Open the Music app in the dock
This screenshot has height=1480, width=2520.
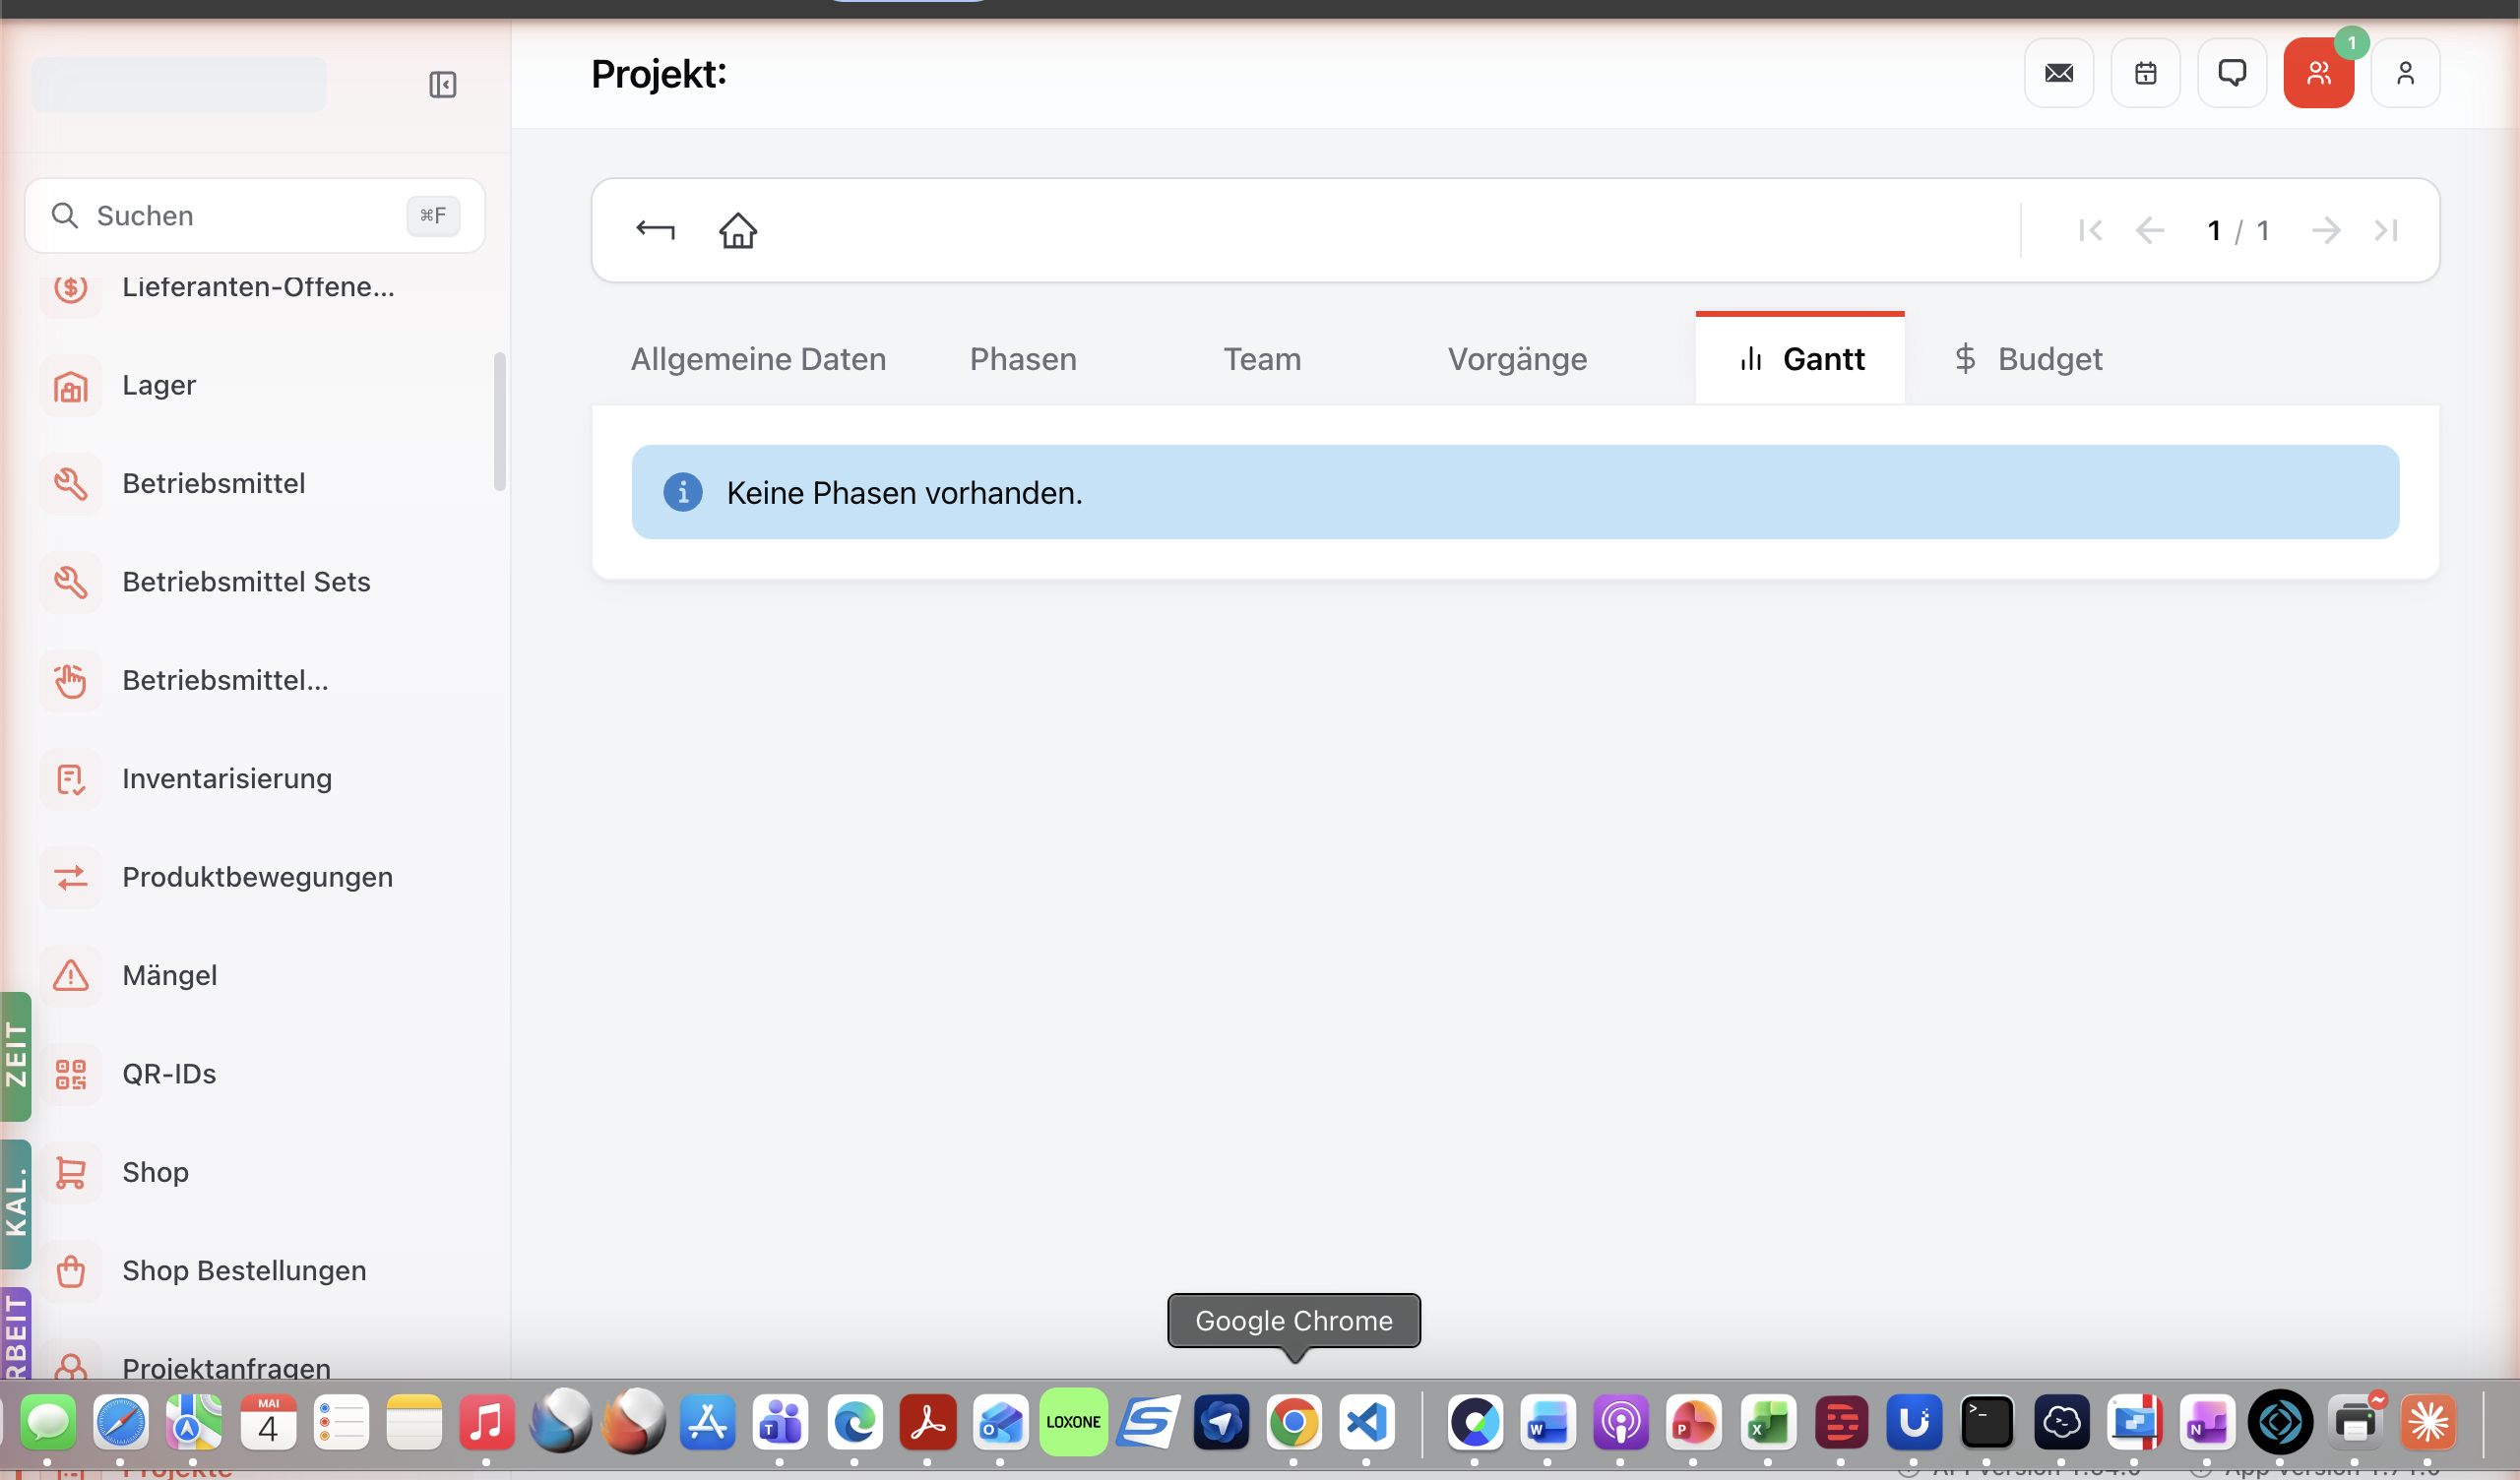(487, 1423)
